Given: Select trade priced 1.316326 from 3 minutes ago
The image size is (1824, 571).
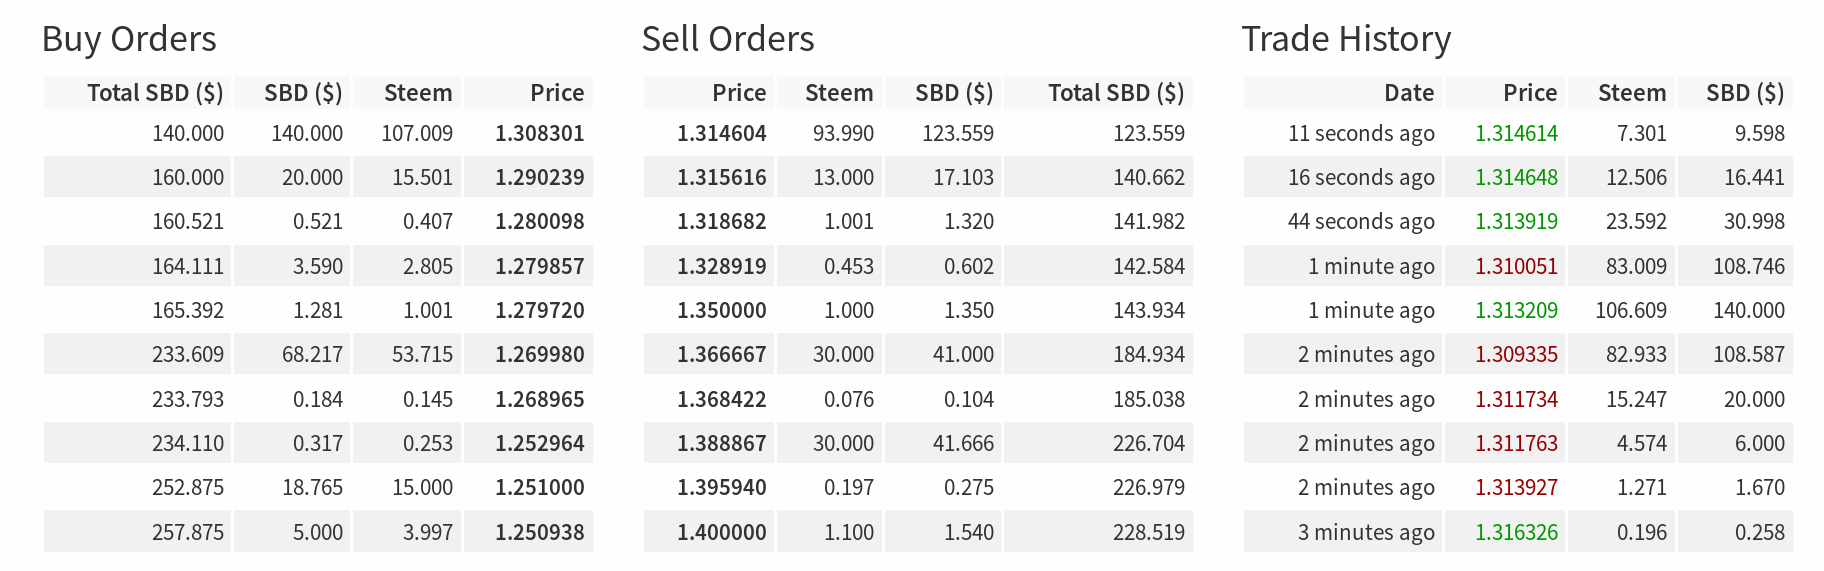Looking at the screenshot, I should (x=1518, y=532).
